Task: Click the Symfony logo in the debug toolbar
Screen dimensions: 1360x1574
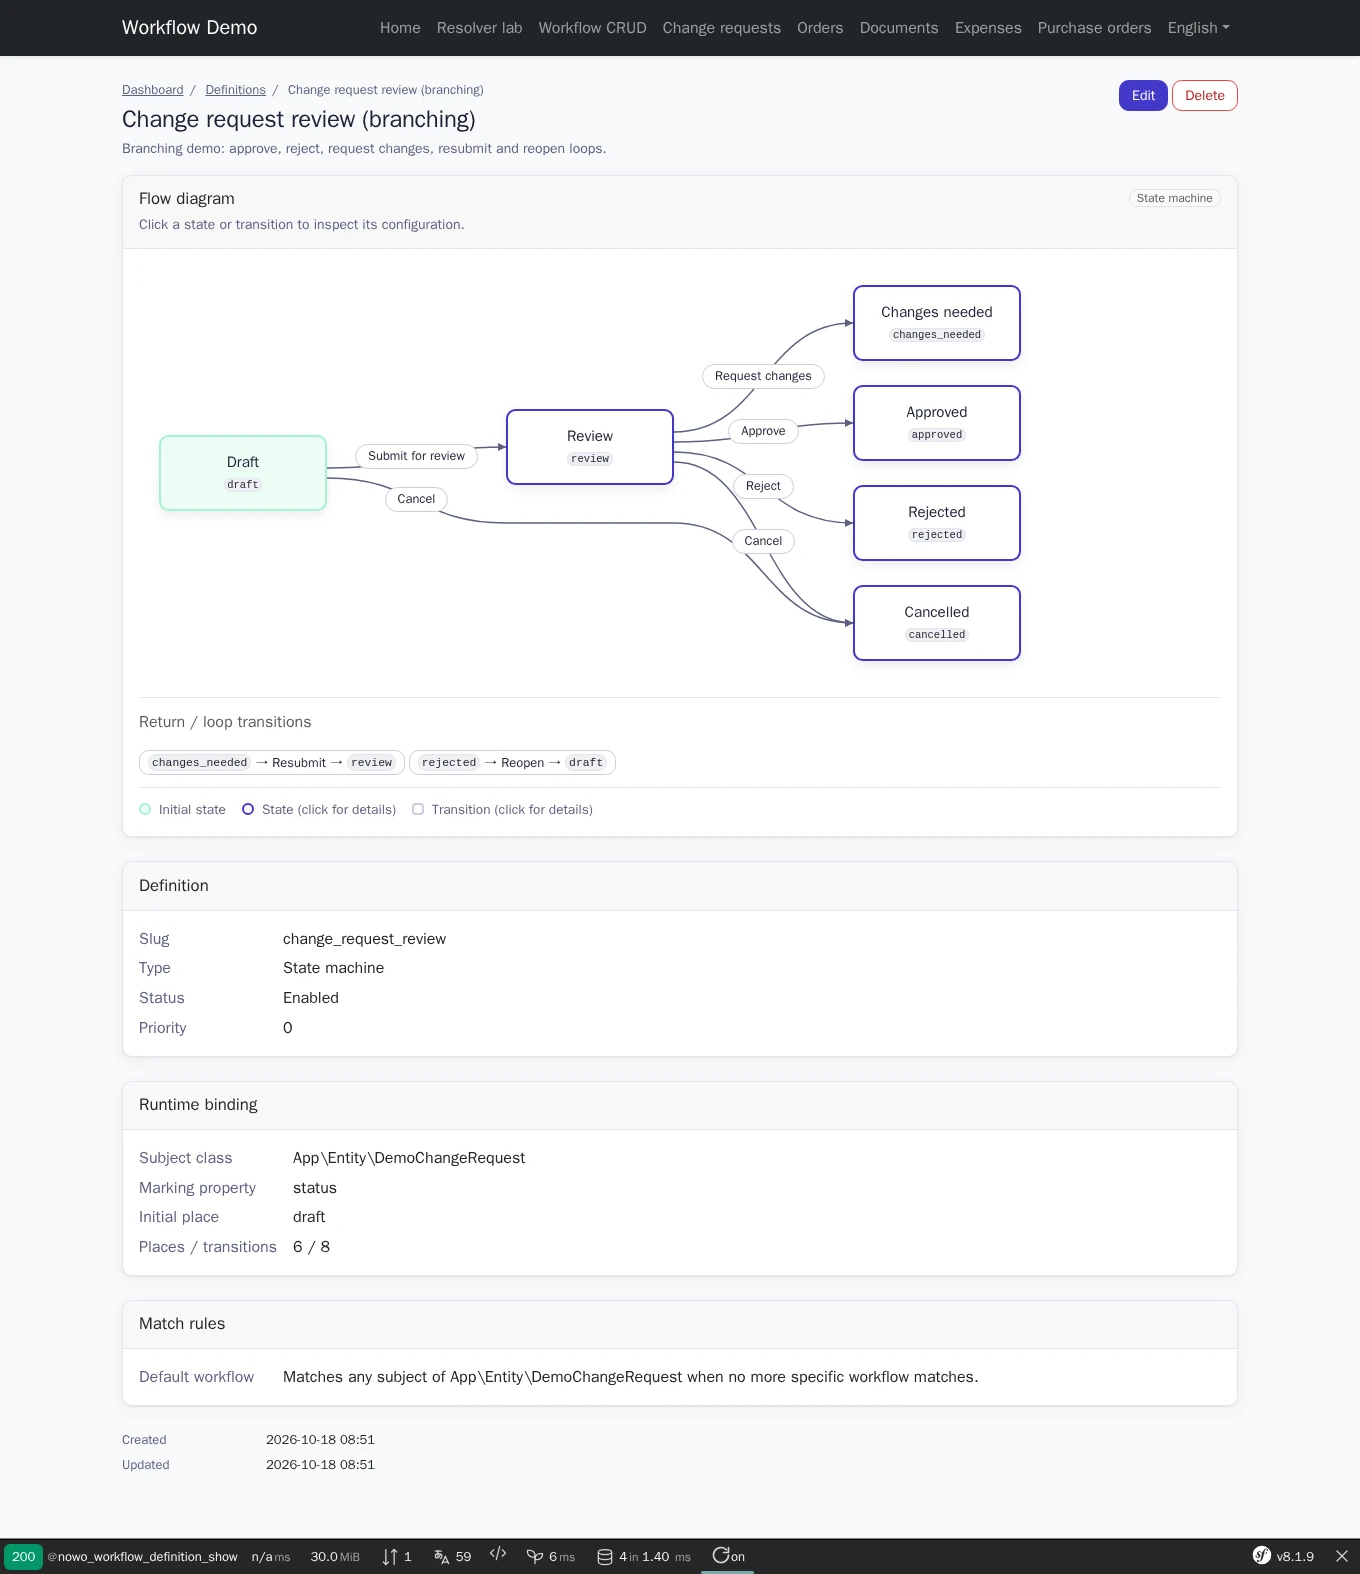Action: point(1262,1555)
